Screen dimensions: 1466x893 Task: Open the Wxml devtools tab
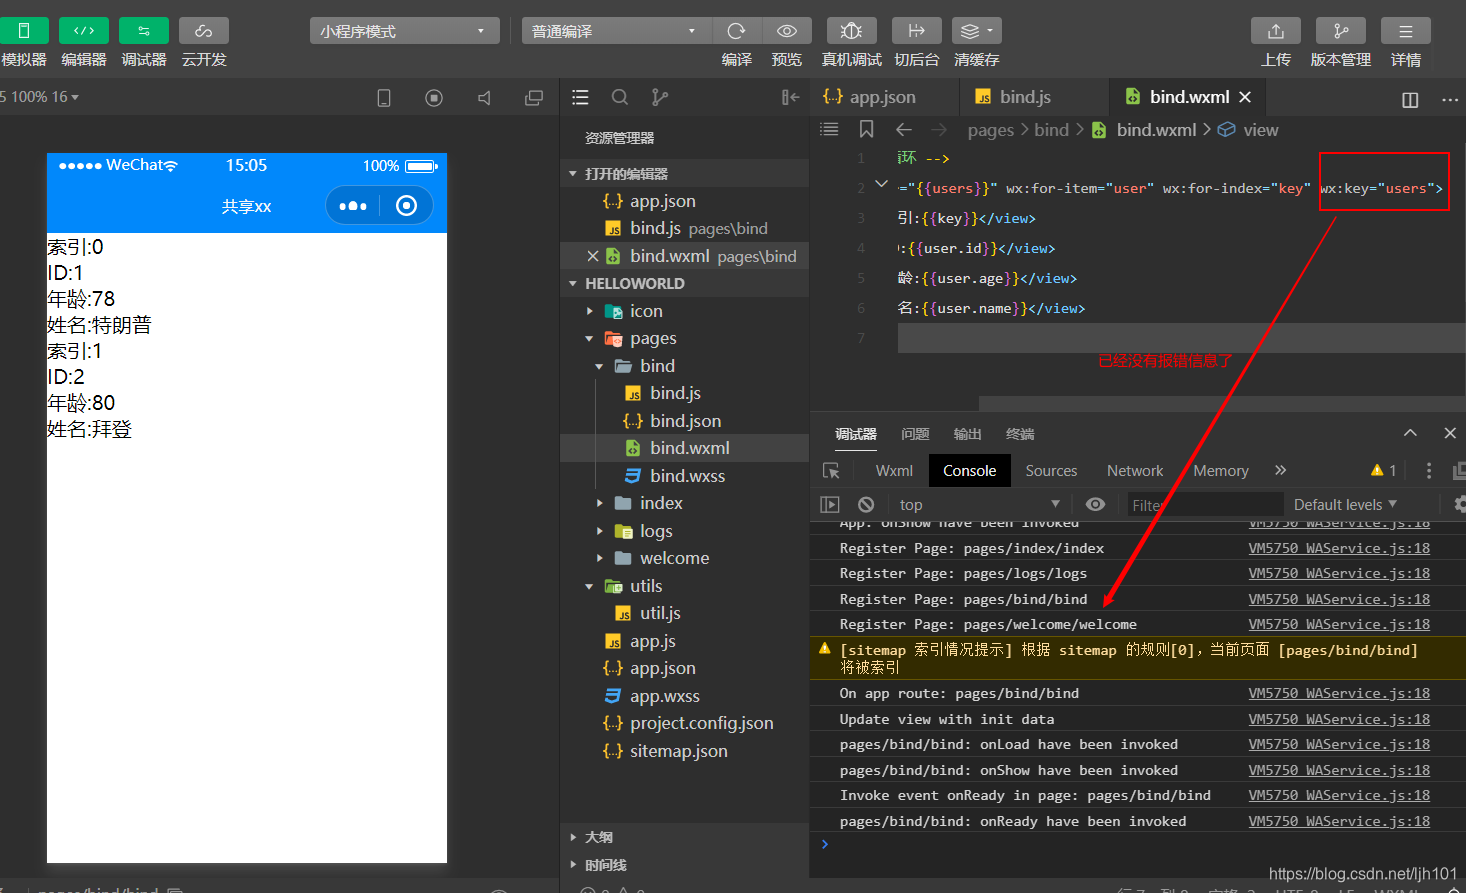coord(894,471)
